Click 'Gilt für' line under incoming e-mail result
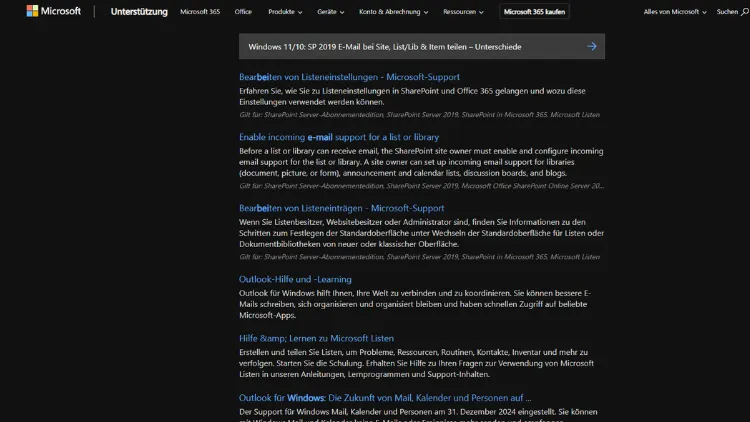Screen dimensions: 750x422 point(421,186)
